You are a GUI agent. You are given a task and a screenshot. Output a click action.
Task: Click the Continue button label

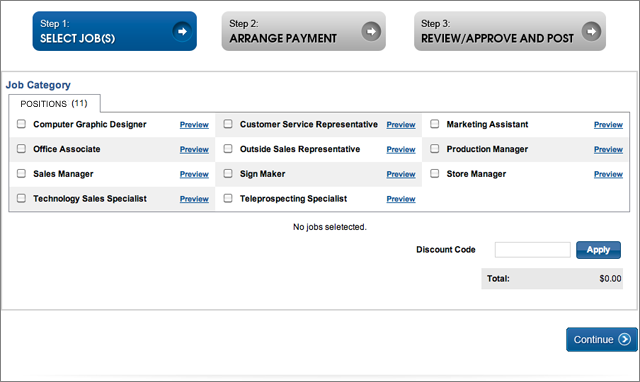pyautogui.click(x=593, y=340)
